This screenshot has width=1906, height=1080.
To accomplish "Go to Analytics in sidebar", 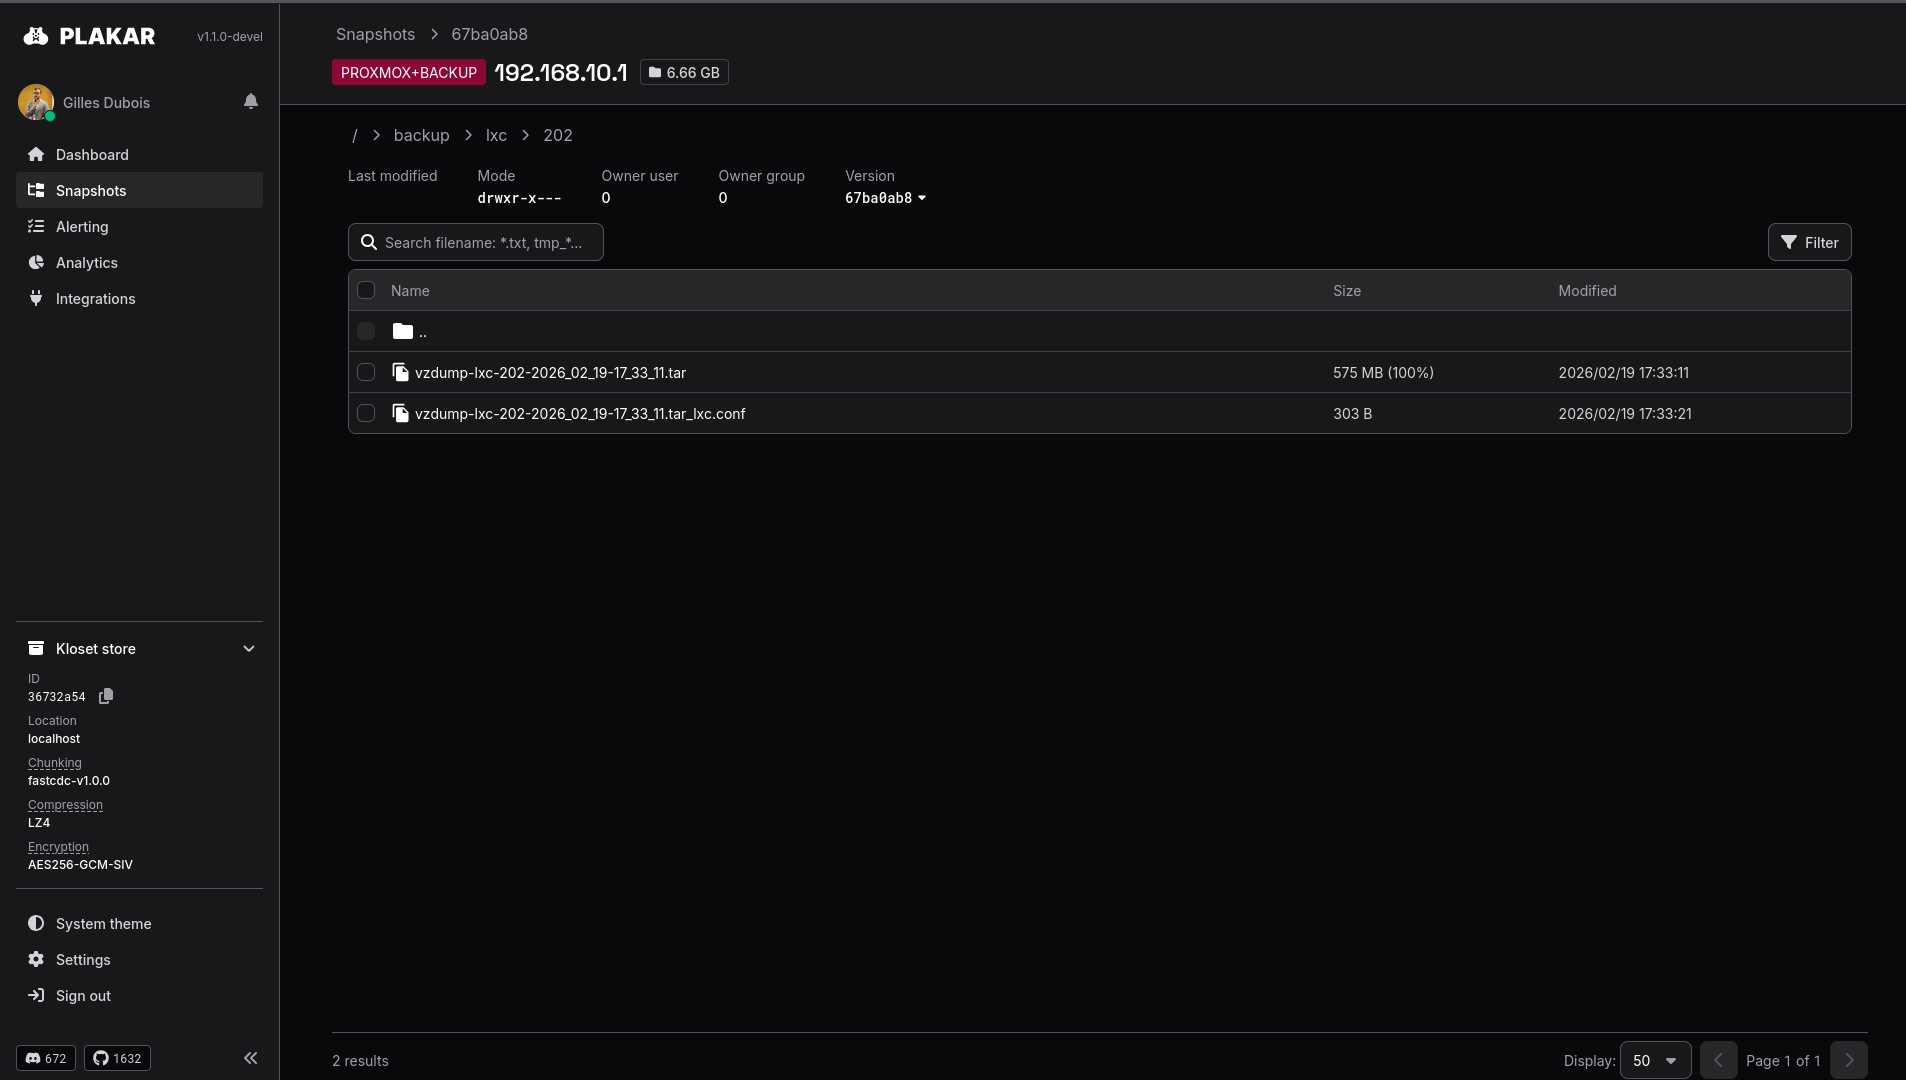I will 87,263.
